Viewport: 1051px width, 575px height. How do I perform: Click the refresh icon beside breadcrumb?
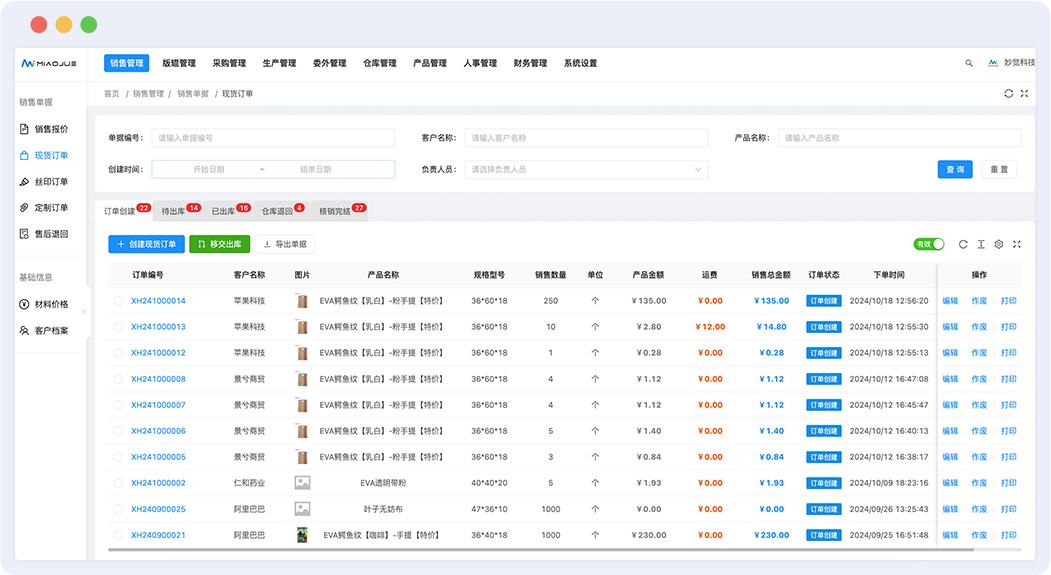pos(1008,94)
